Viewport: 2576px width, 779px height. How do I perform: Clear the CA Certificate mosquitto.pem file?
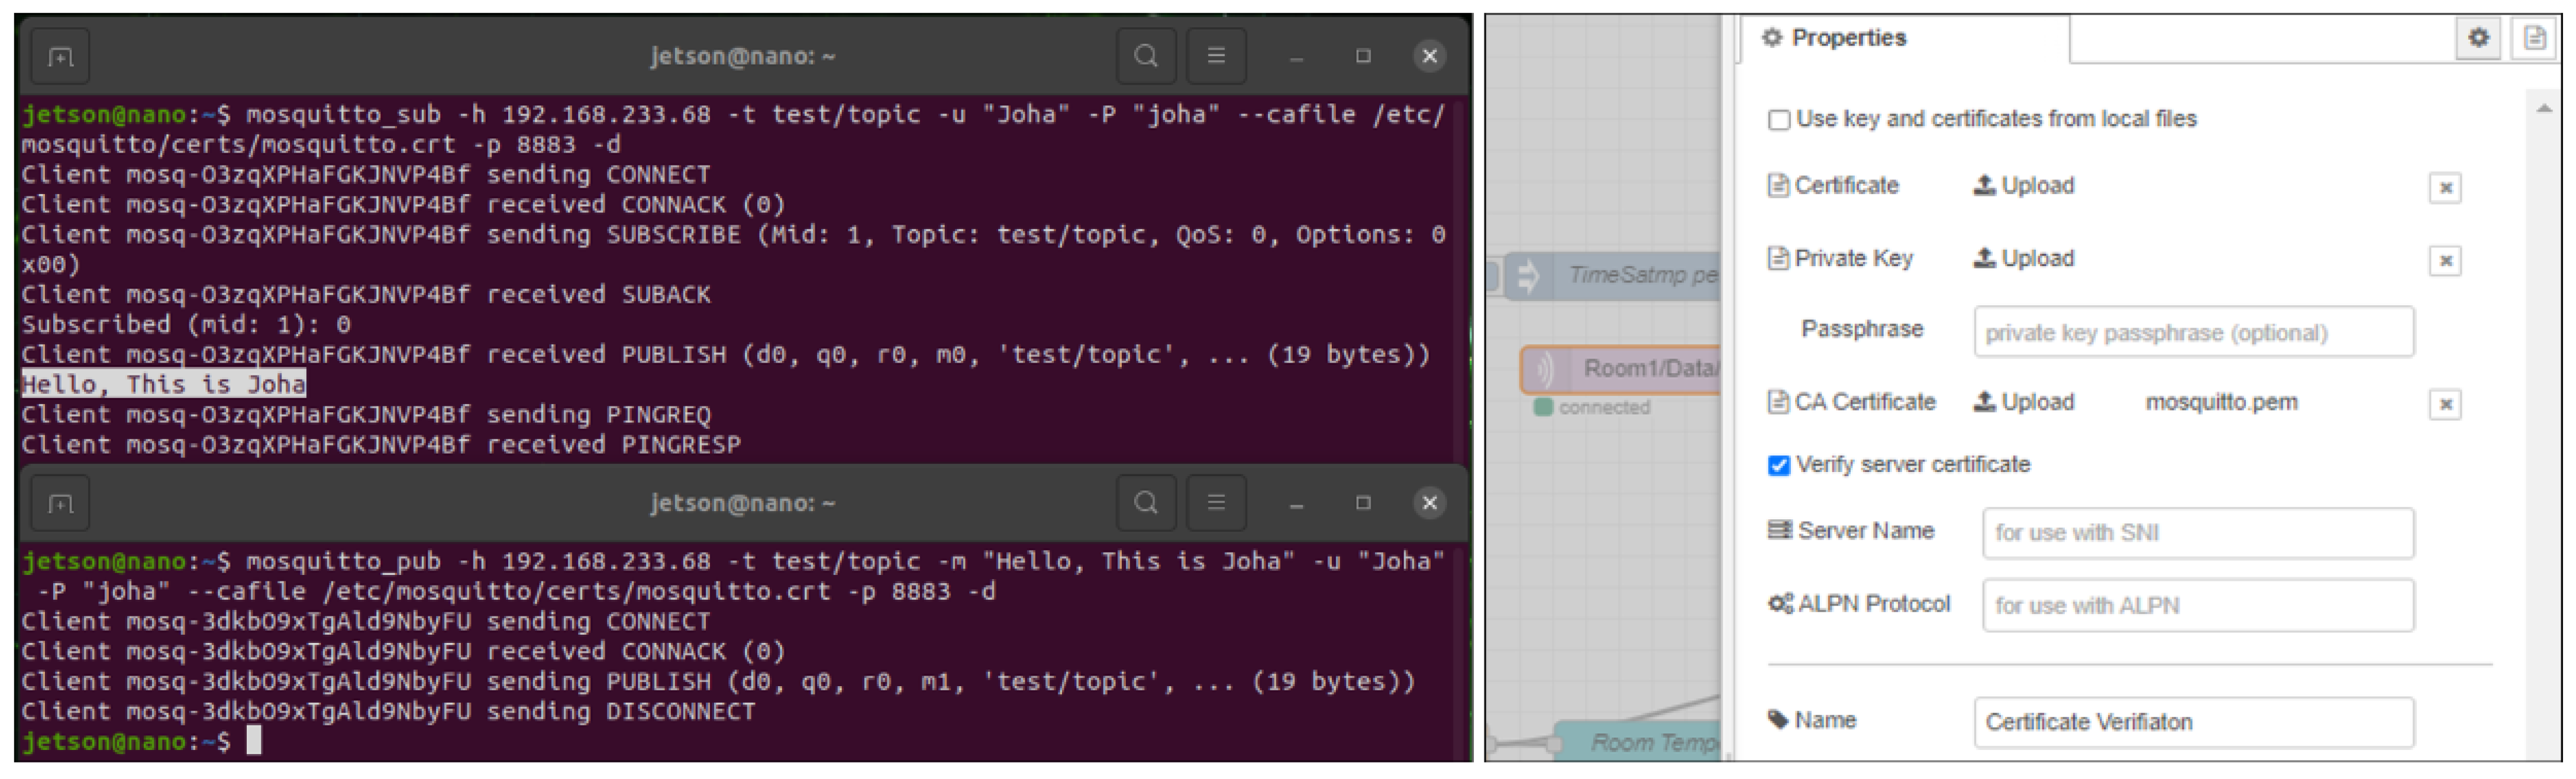click(2444, 404)
